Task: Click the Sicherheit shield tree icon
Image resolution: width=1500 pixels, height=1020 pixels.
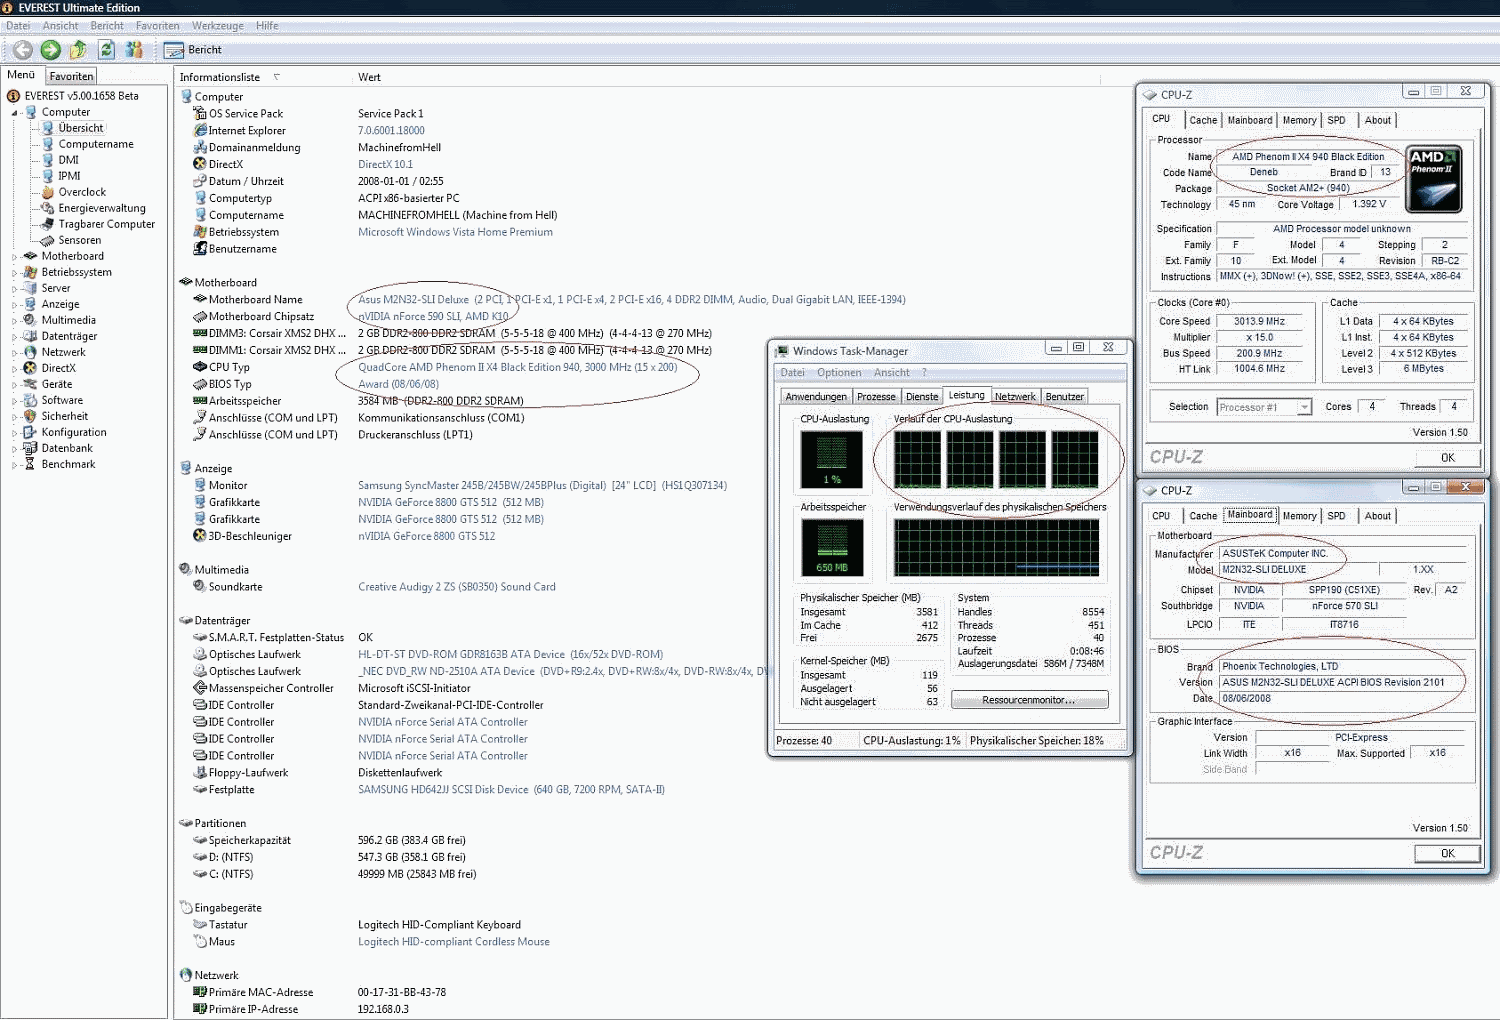Action: point(30,416)
